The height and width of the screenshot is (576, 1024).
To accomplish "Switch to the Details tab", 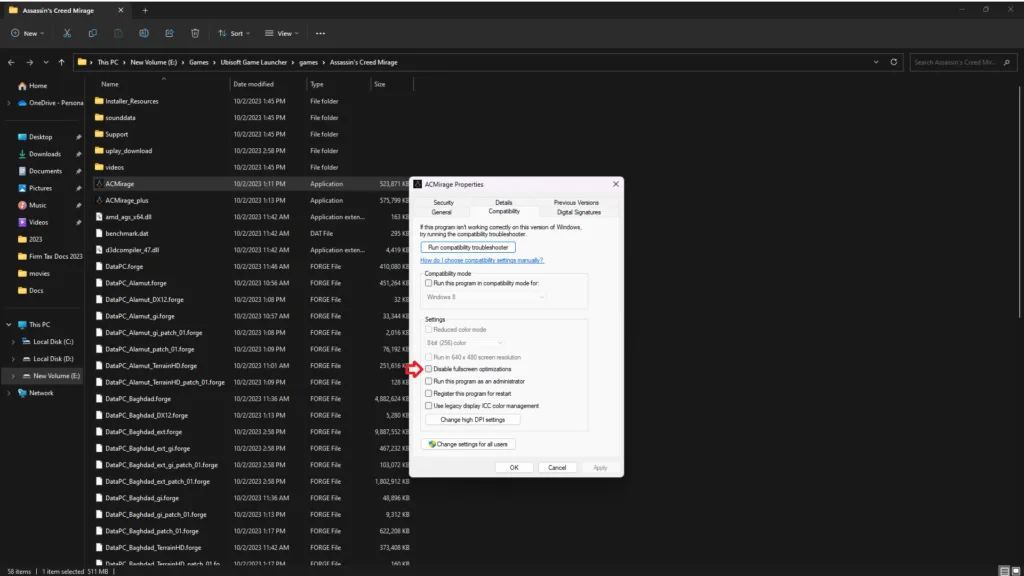I will click(504, 202).
